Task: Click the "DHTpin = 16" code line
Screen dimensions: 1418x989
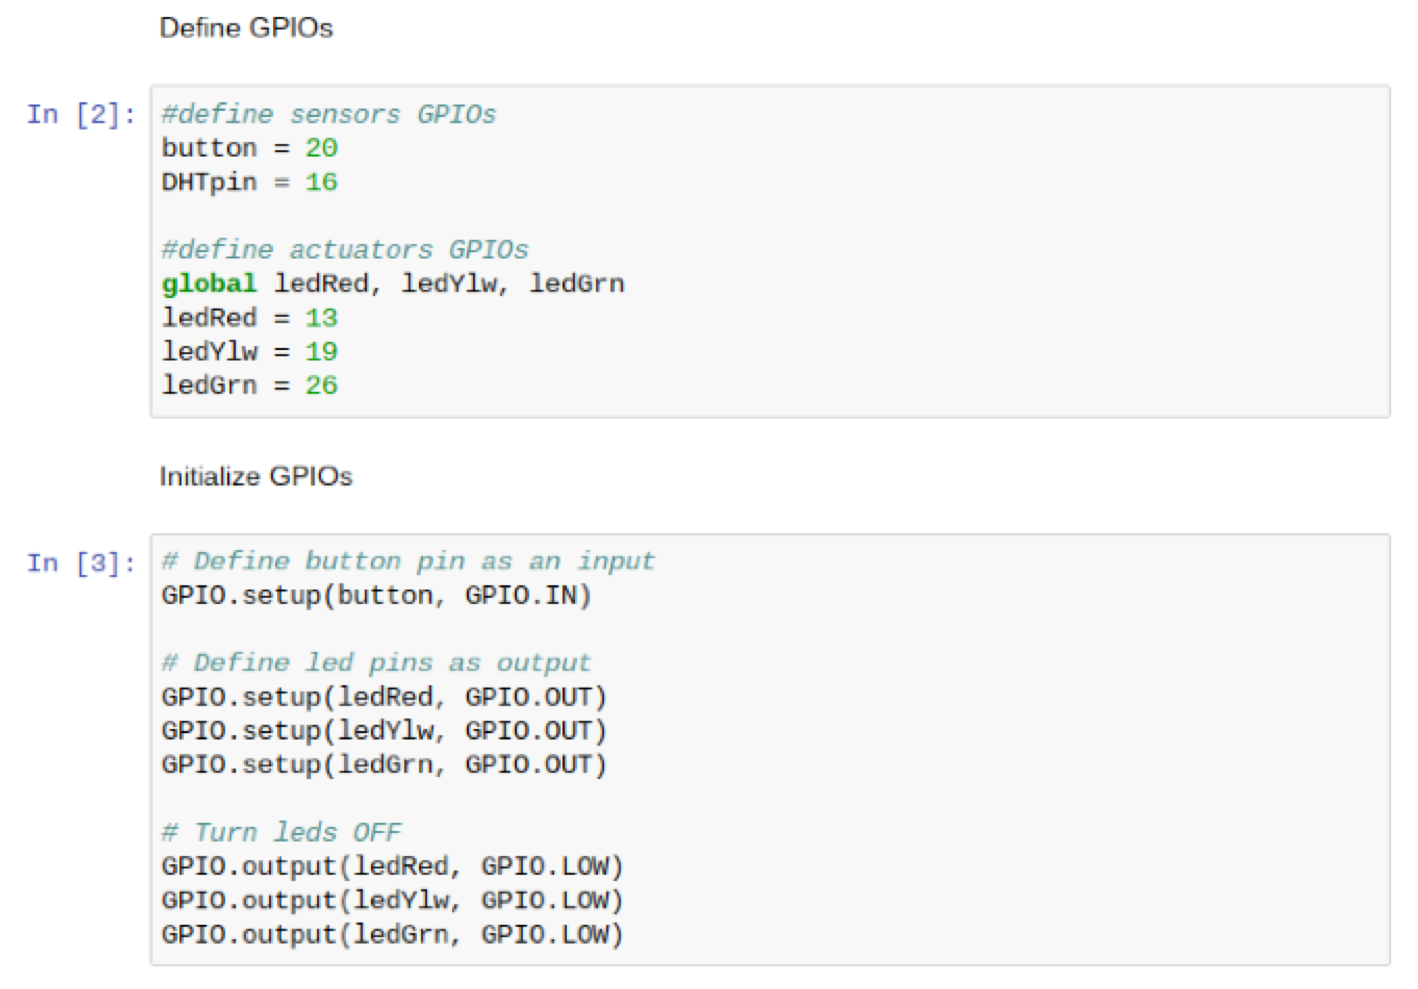Action: click(x=249, y=183)
